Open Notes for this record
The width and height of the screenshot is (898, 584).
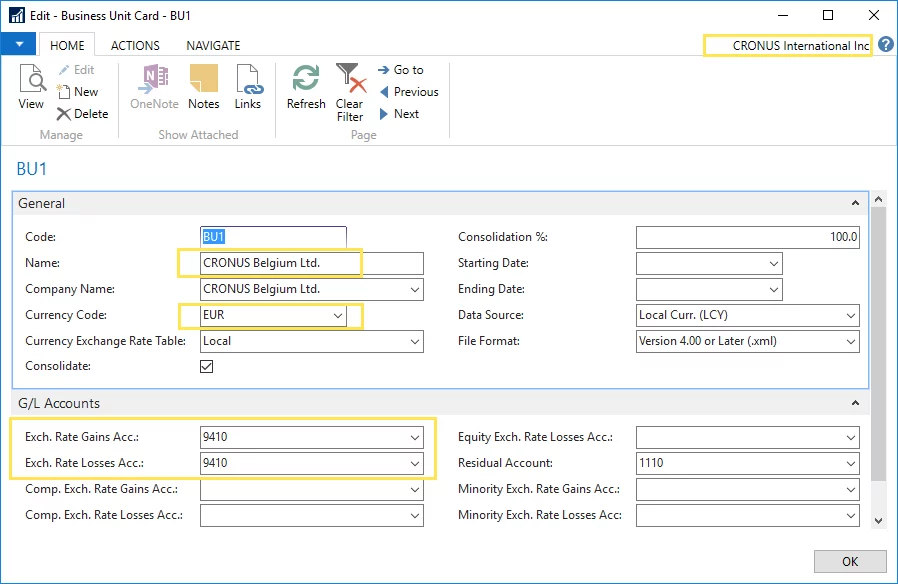203,88
